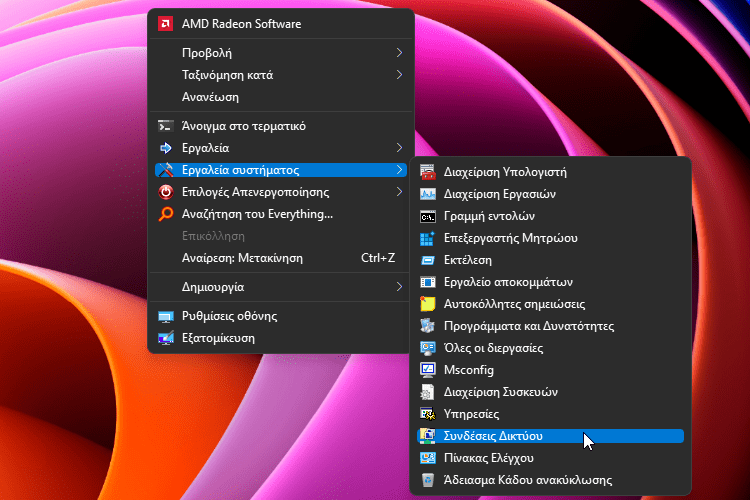Click the AMD Radeon Software icon
This screenshot has height=500, width=750.
(165, 23)
